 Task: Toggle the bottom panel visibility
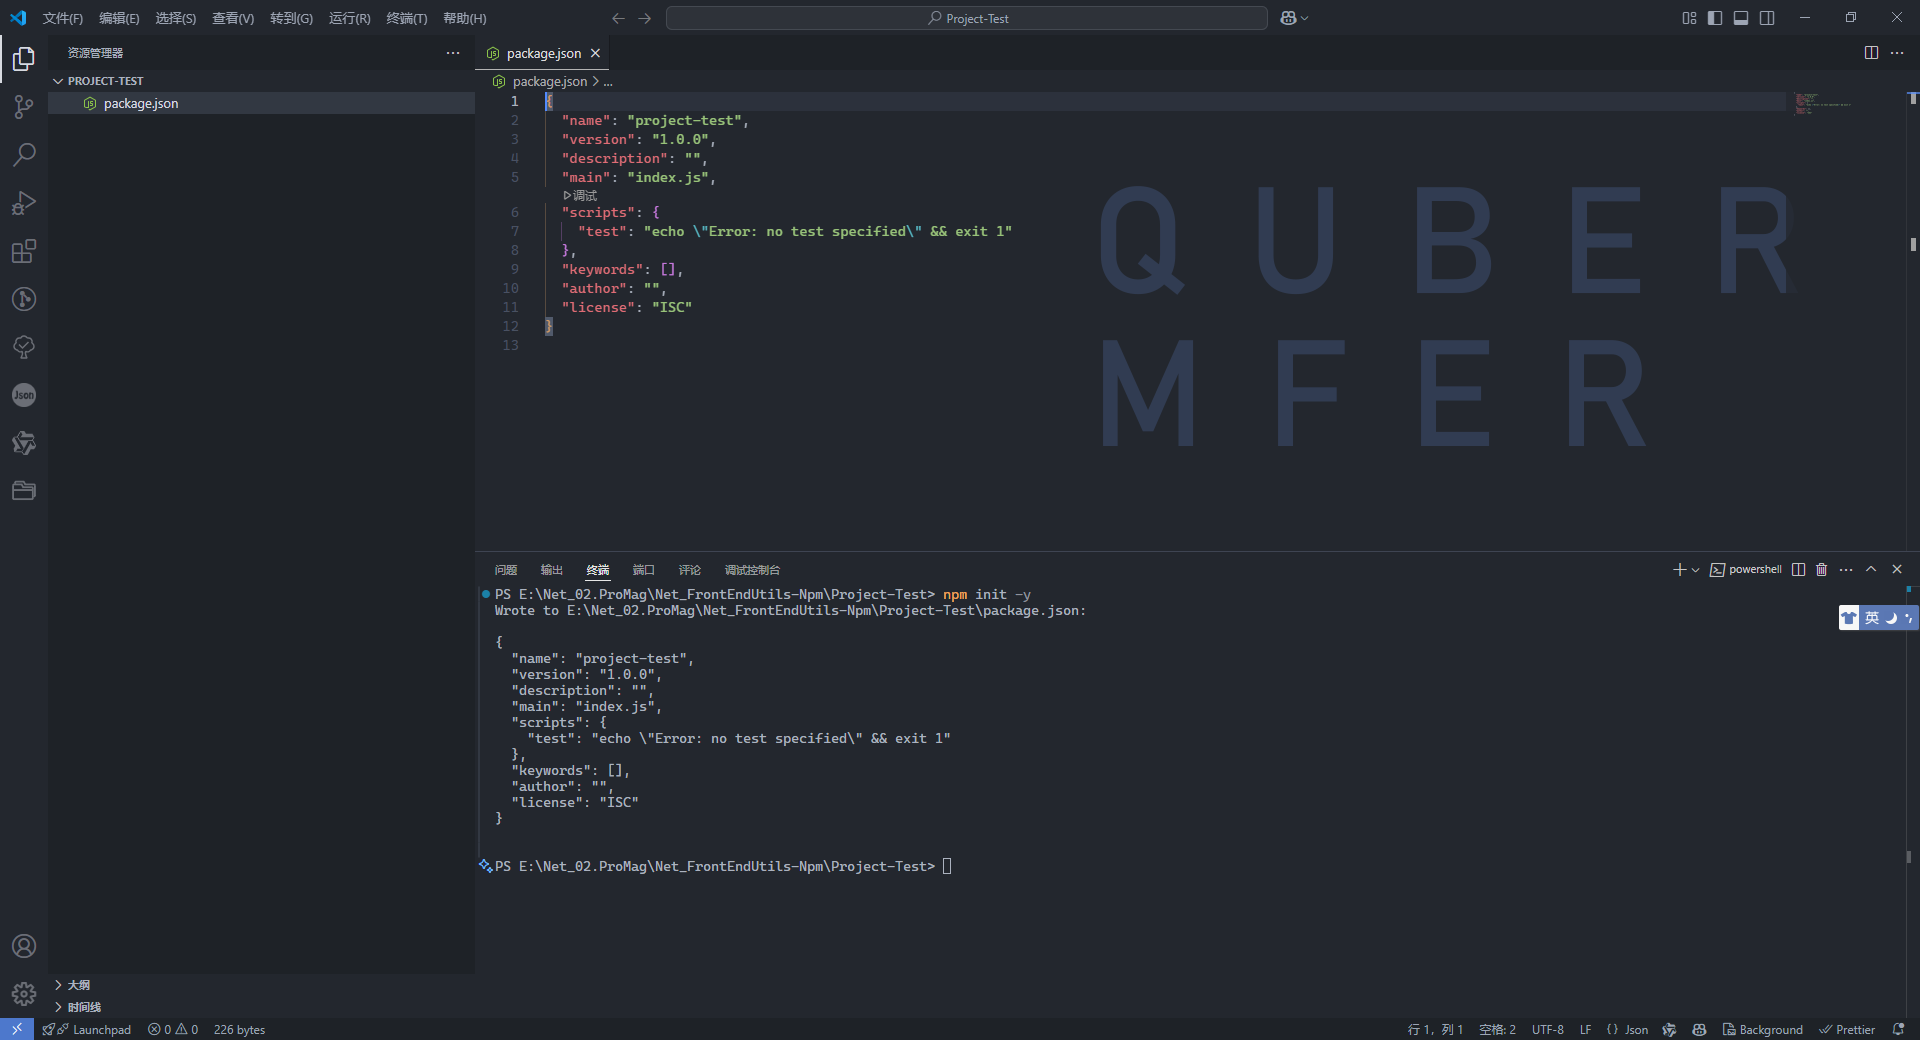coord(1741,18)
